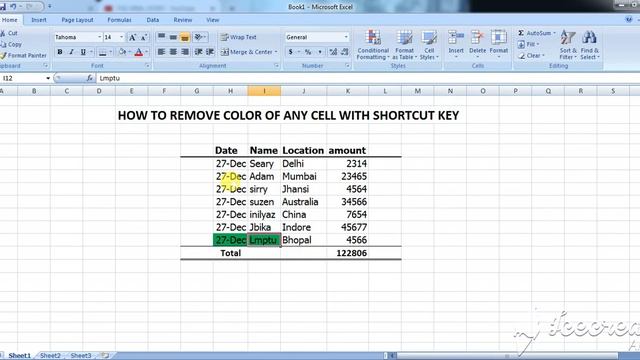Image resolution: width=640 pixels, height=360 pixels.
Task: Toggle Bold formatting
Action: click(x=60, y=52)
